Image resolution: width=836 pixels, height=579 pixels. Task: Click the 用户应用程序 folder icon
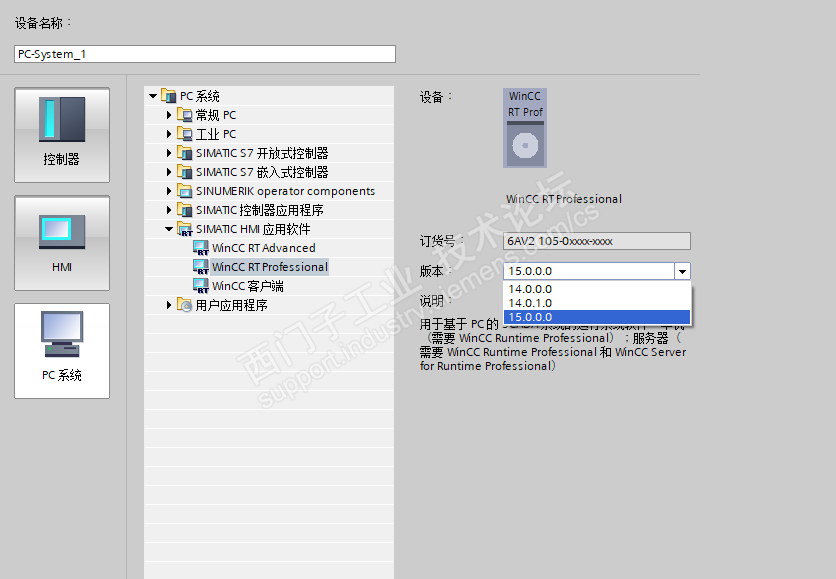[184, 305]
